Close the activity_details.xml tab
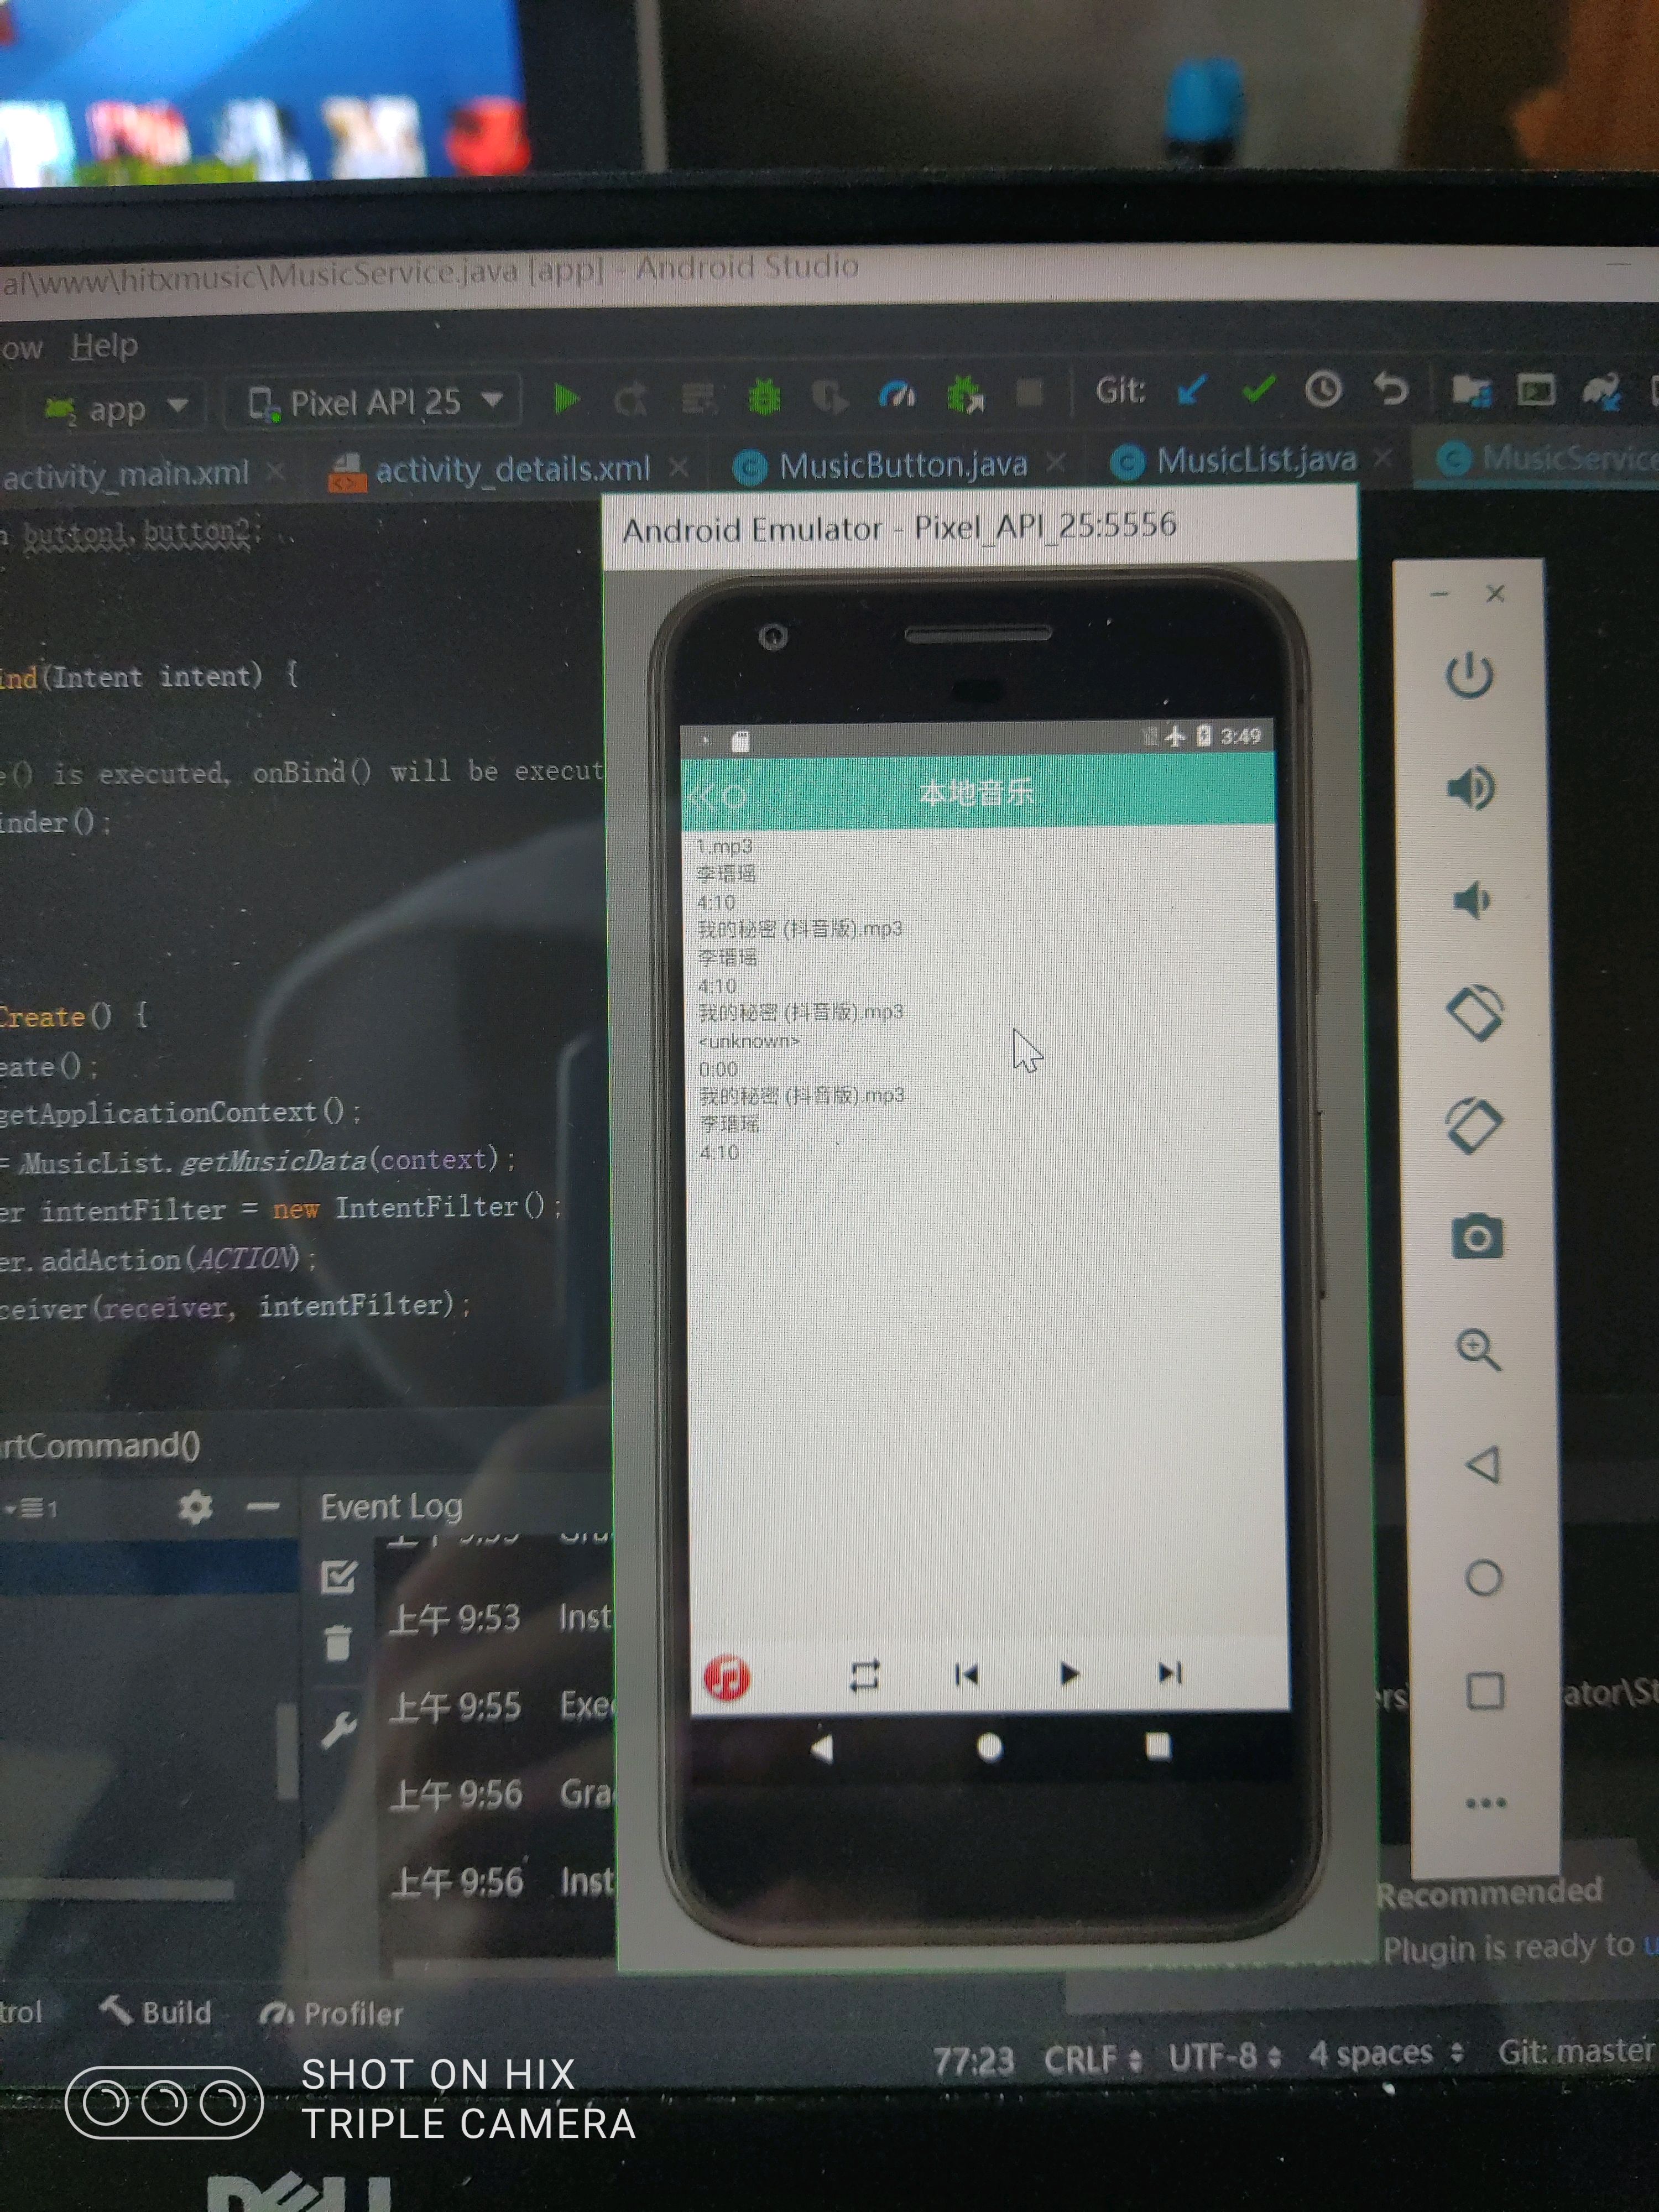This screenshot has width=1659, height=2212. click(678, 467)
